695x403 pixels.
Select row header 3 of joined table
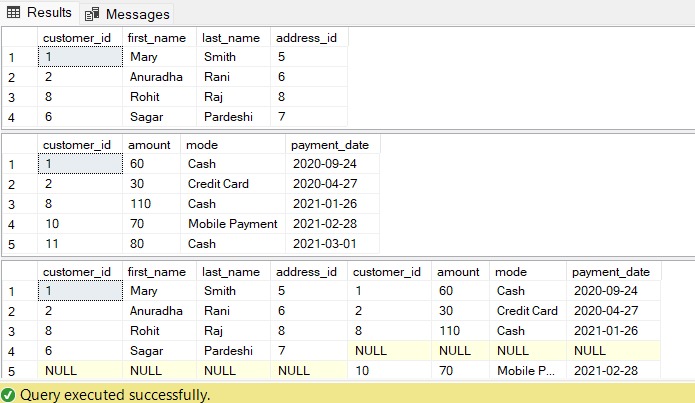20,331
